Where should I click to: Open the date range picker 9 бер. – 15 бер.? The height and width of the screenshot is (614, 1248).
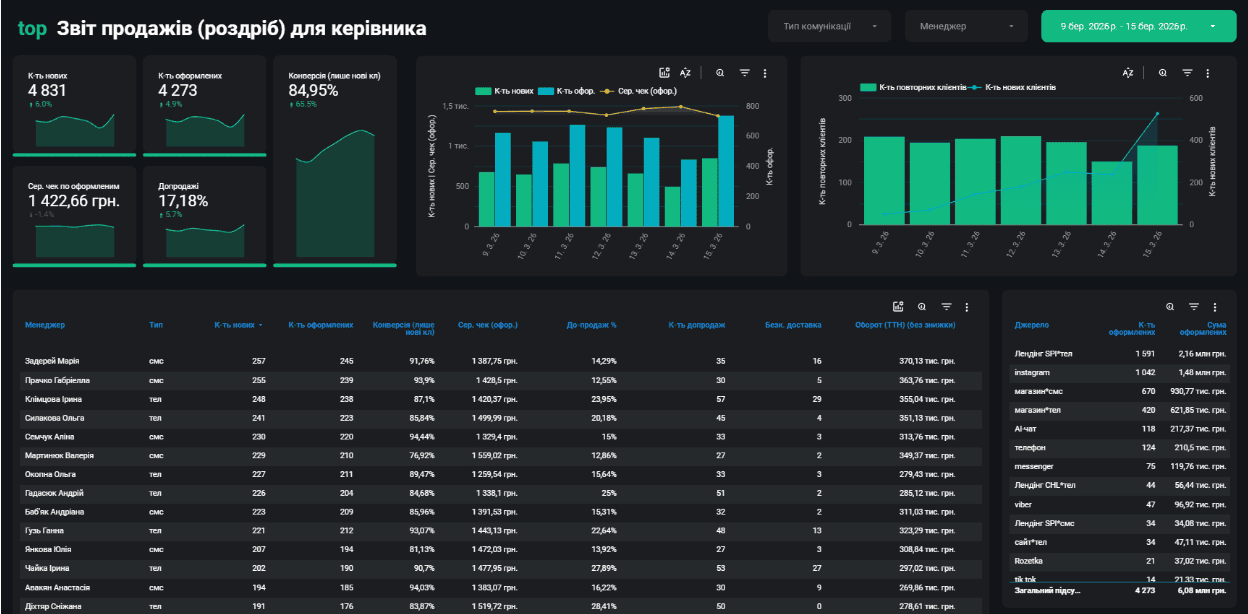click(1139, 26)
